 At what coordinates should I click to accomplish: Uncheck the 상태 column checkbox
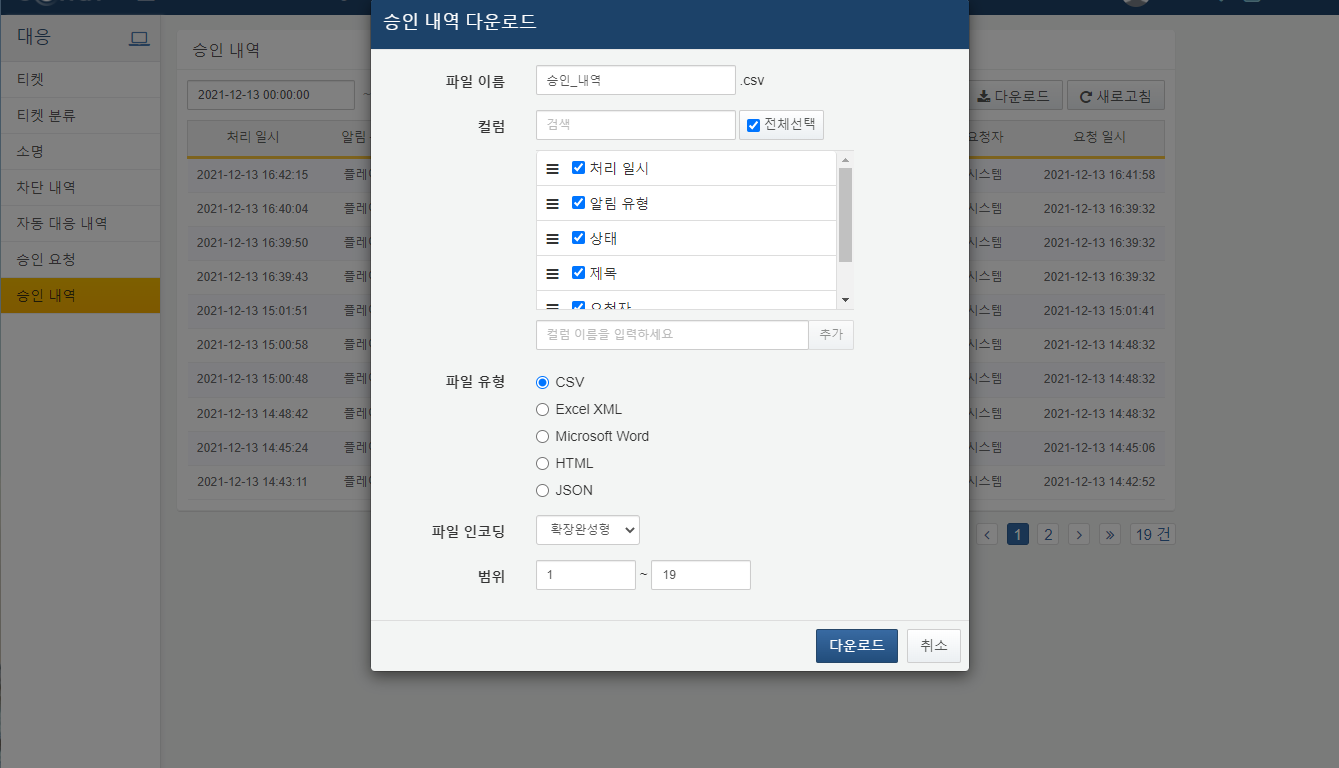(x=578, y=238)
